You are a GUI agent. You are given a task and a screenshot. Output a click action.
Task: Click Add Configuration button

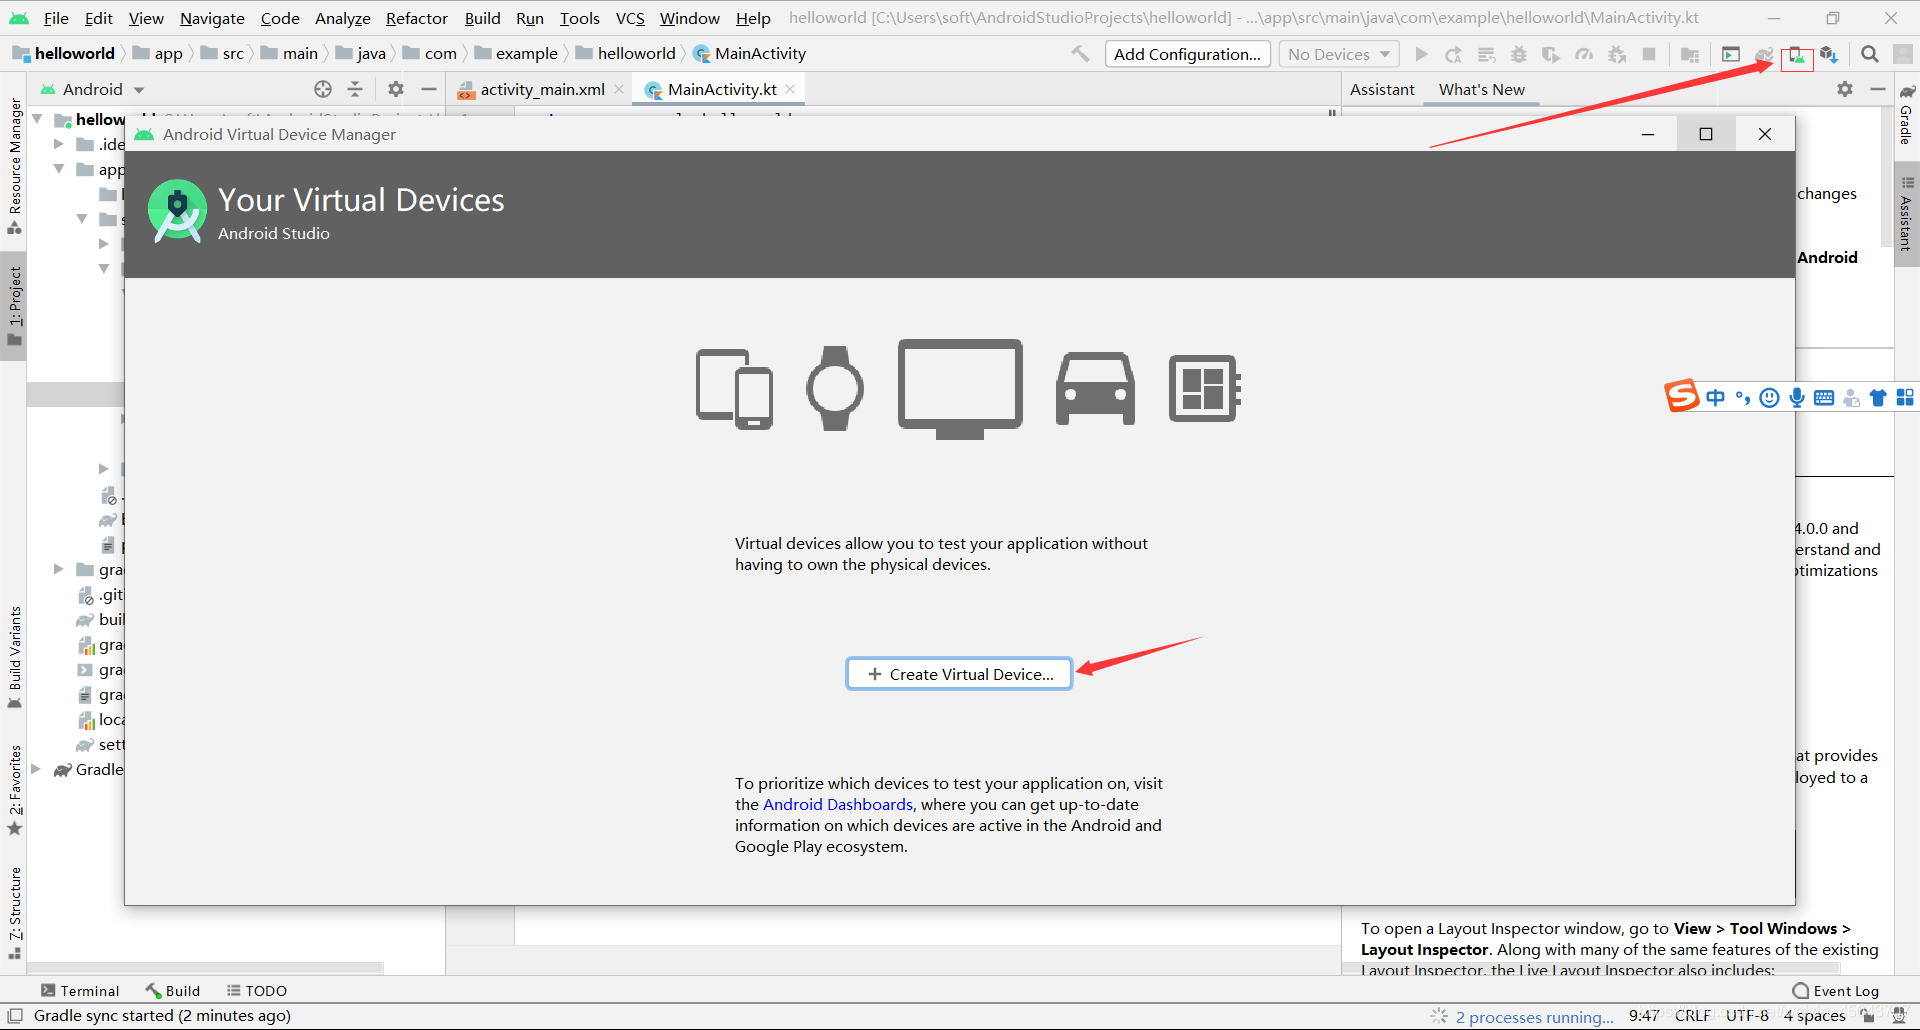1187,54
